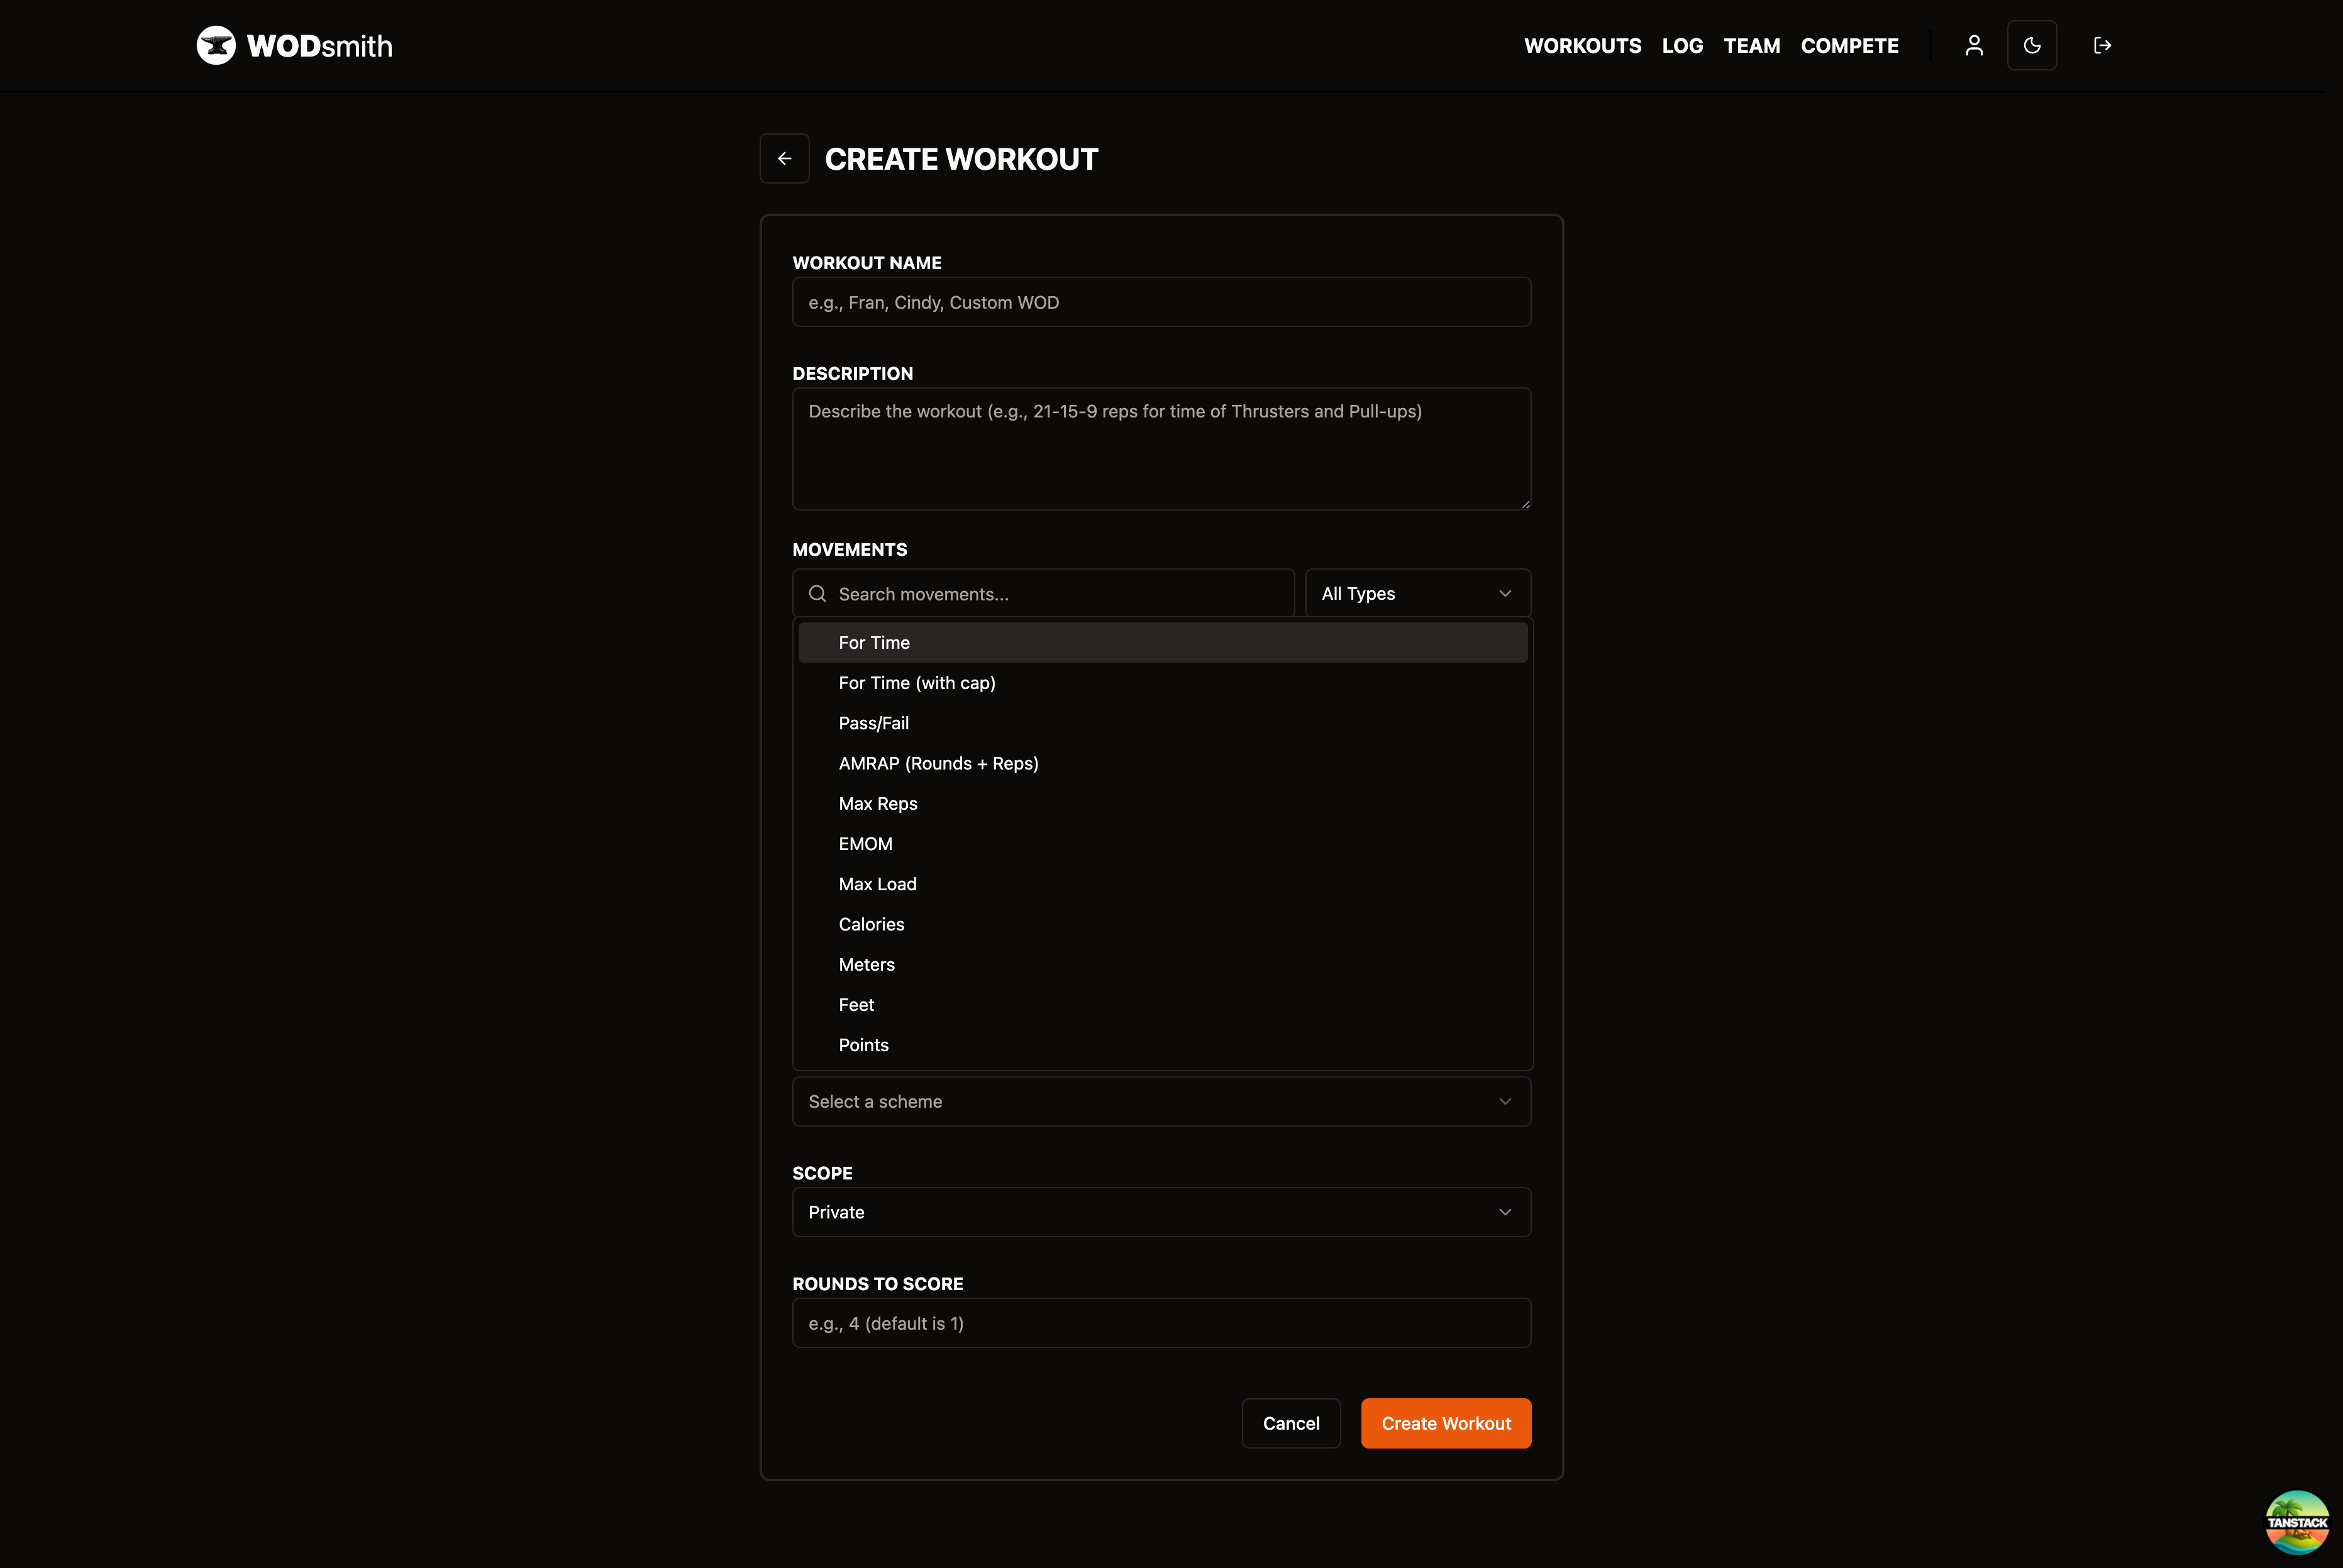Select the Max Reps option
2343x1568 pixels.
coord(1163,804)
